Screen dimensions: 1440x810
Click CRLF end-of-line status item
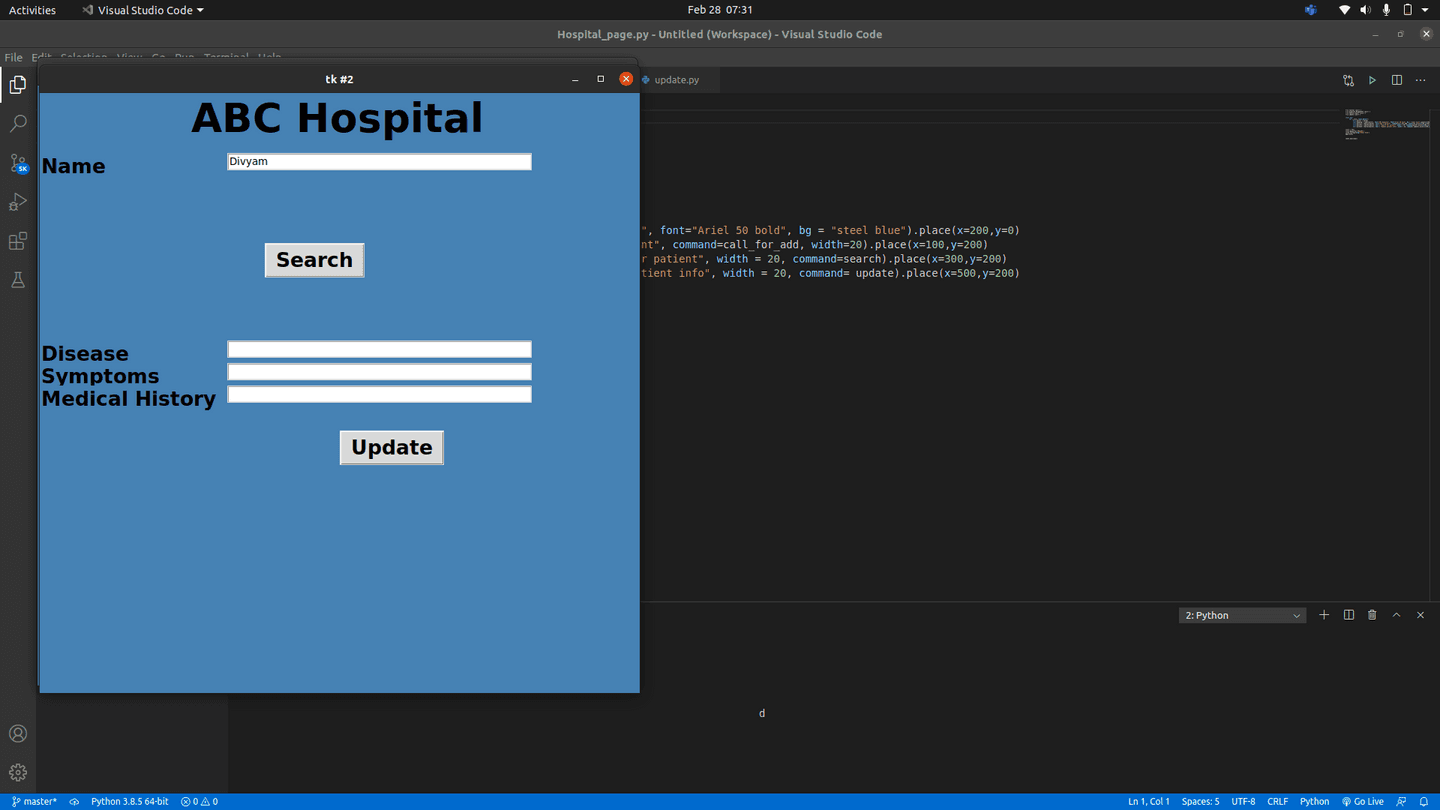(x=1277, y=801)
